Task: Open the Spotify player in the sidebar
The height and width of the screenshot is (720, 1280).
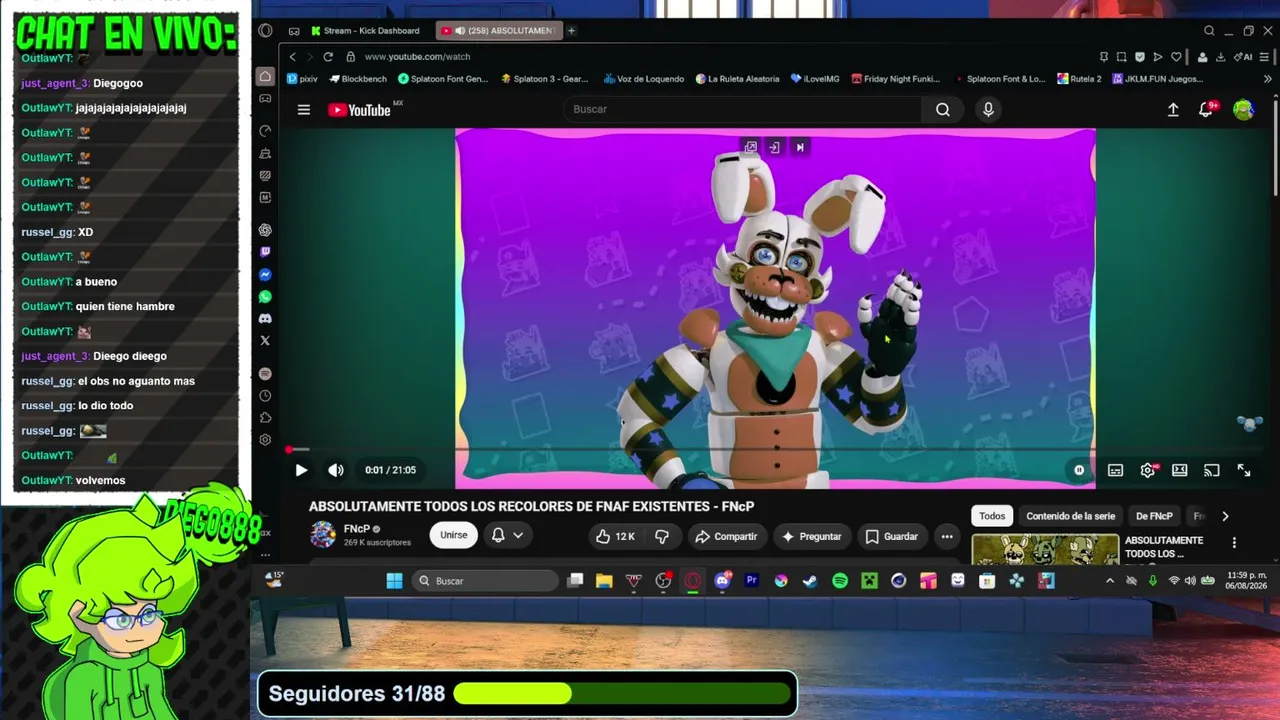Action: [x=265, y=373]
